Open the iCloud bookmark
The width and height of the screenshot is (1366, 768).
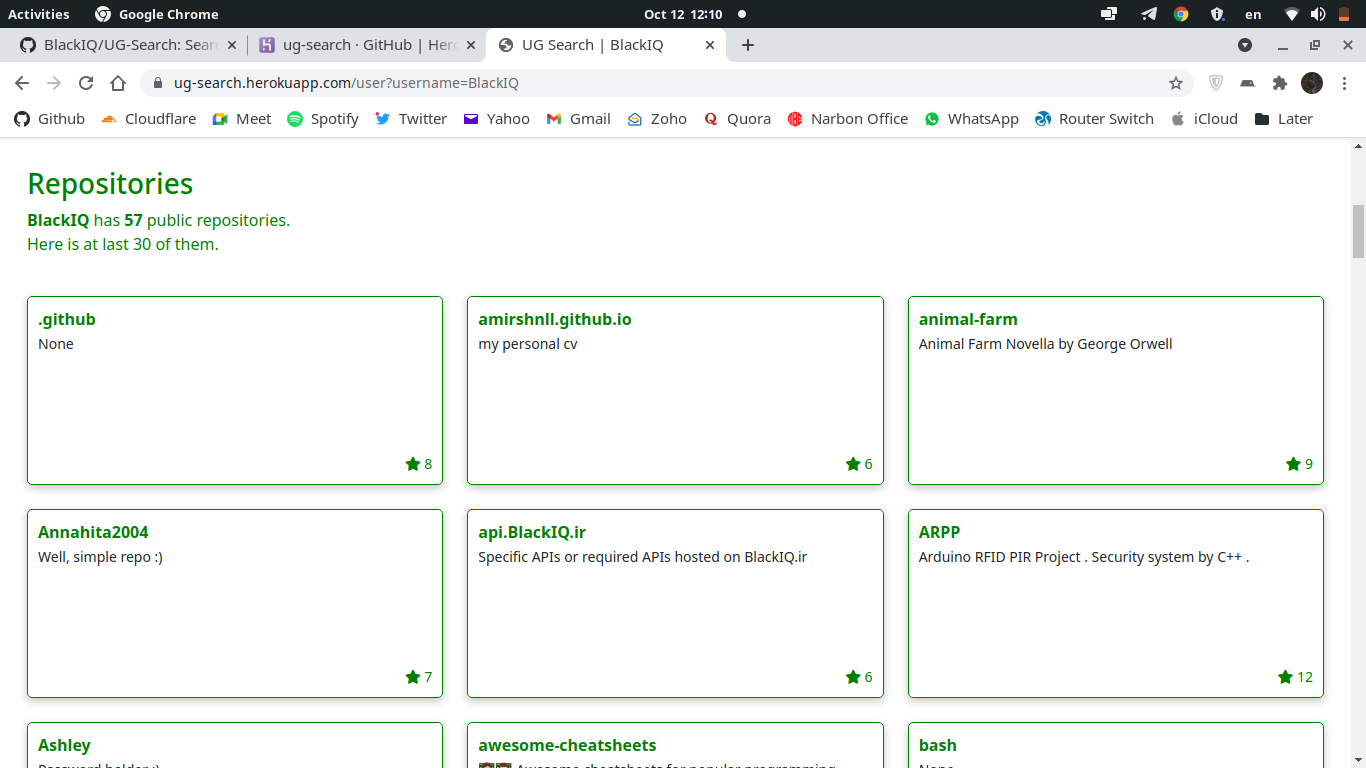coord(1204,119)
